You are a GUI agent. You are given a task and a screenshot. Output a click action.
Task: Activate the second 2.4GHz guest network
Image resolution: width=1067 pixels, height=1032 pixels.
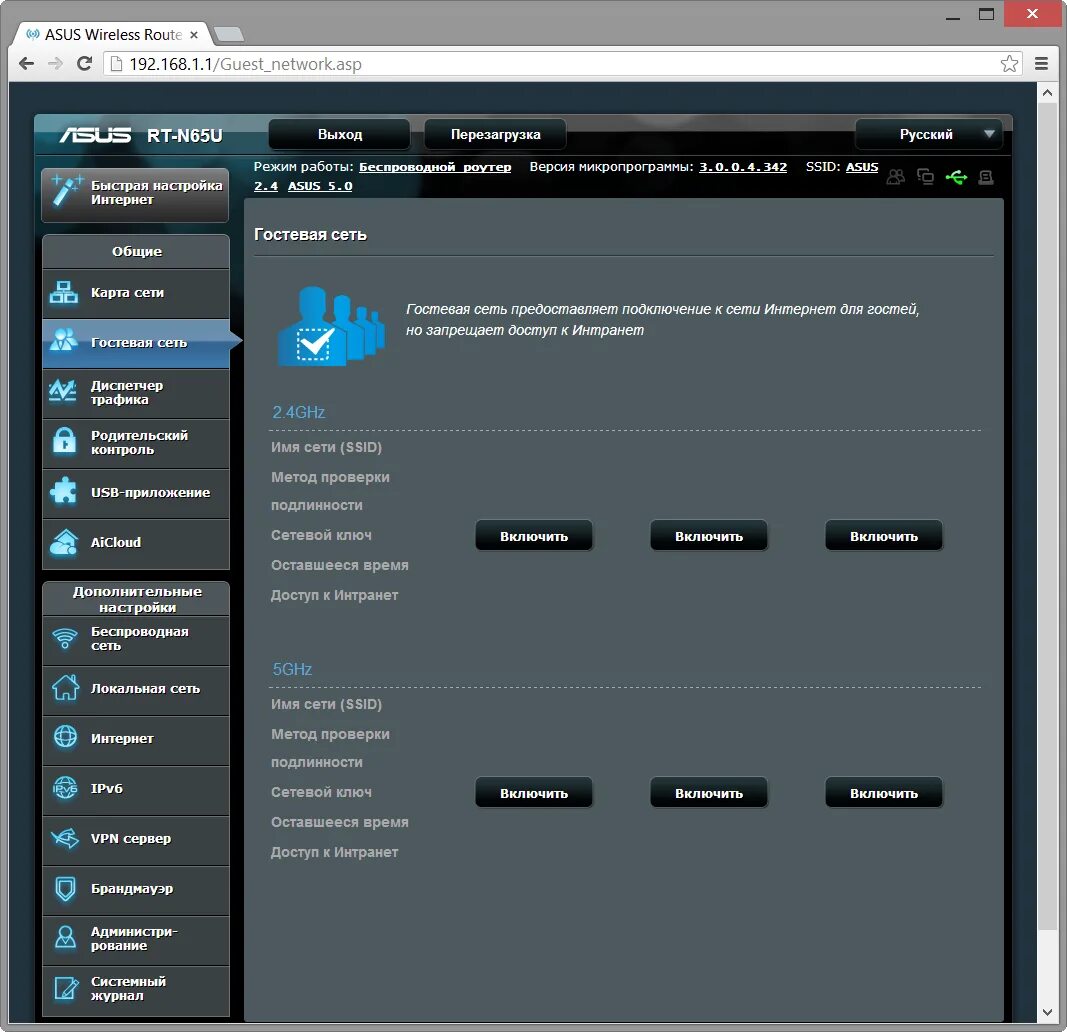[x=709, y=535]
